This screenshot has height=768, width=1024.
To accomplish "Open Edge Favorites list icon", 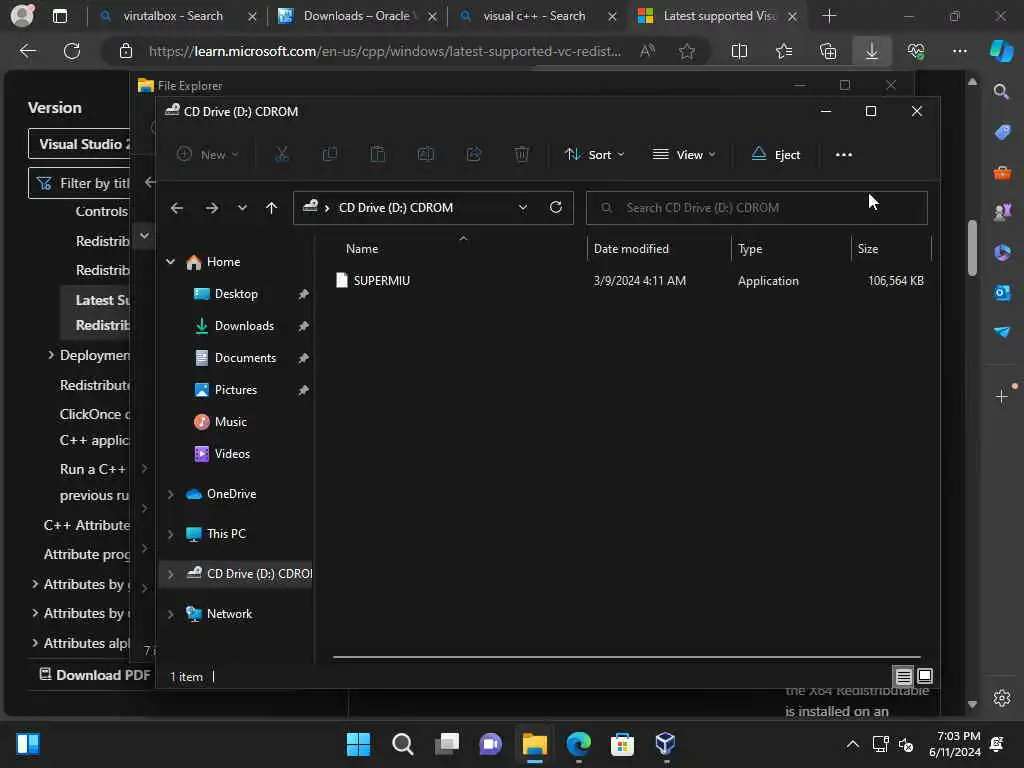I will tap(784, 51).
